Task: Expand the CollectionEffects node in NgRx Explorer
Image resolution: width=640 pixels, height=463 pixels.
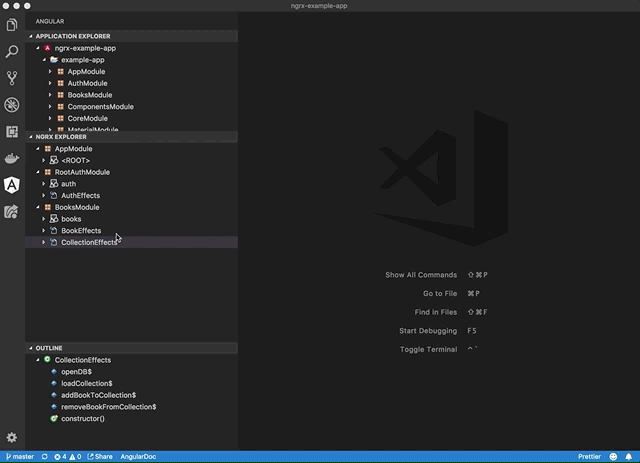Action: tap(44, 243)
